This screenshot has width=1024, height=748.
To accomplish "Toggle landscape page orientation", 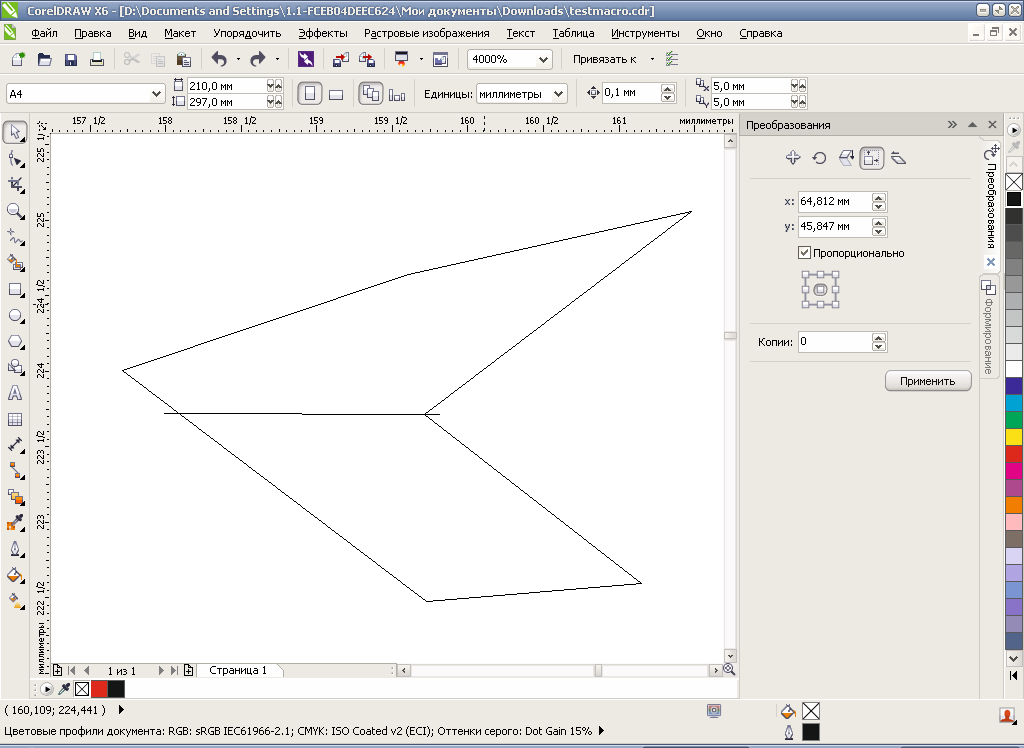I will point(336,94).
